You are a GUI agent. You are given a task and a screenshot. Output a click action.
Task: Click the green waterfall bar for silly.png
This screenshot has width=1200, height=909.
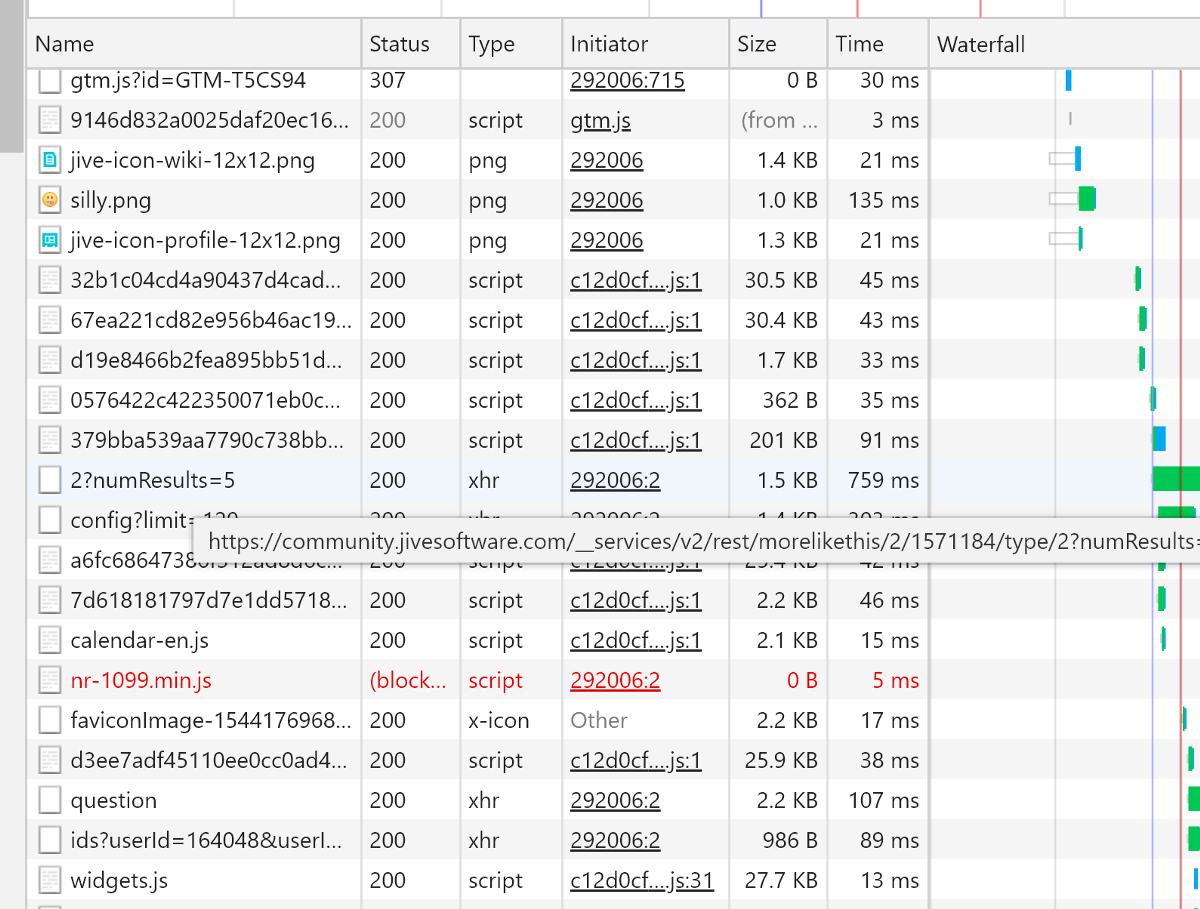pos(1087,199)
